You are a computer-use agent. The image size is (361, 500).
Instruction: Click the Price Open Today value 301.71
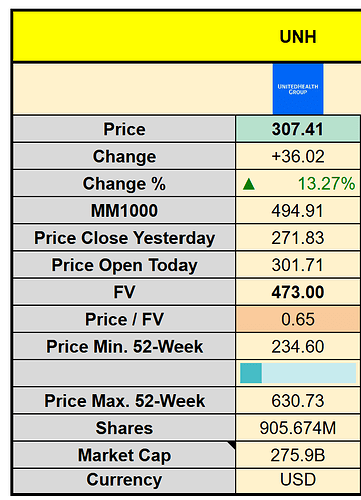(298, 265)
